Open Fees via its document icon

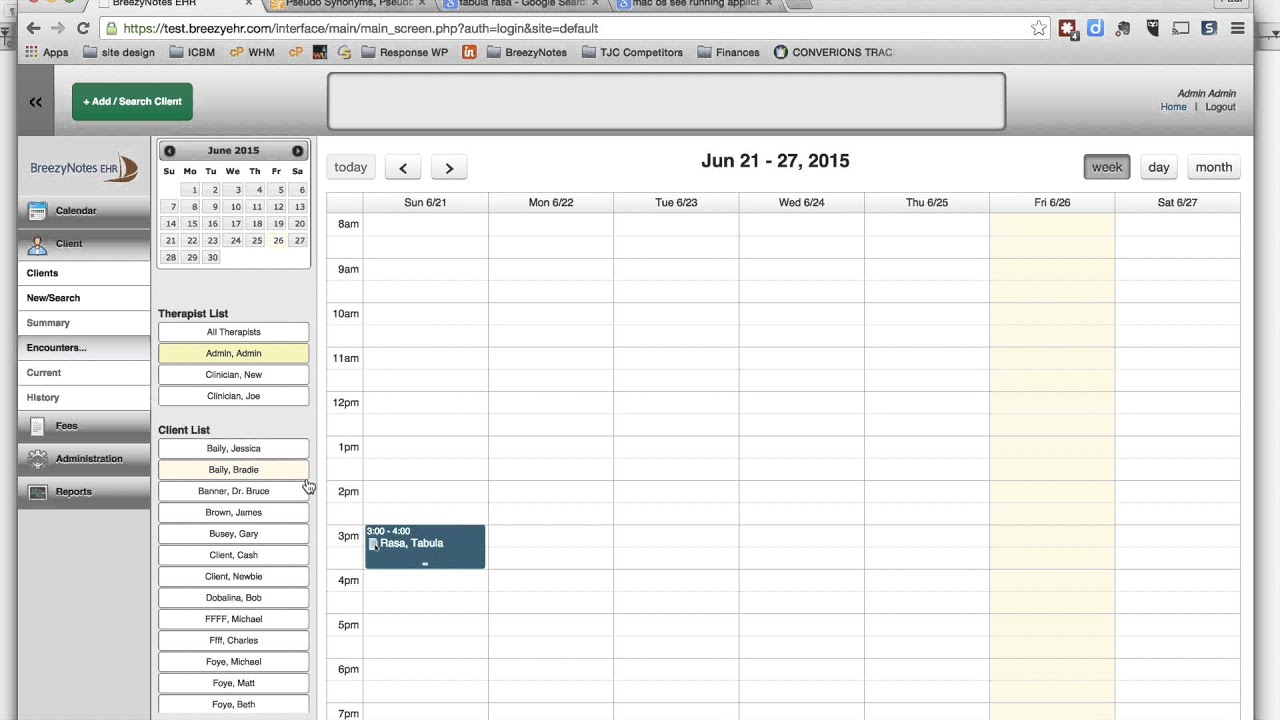(37, 426)
